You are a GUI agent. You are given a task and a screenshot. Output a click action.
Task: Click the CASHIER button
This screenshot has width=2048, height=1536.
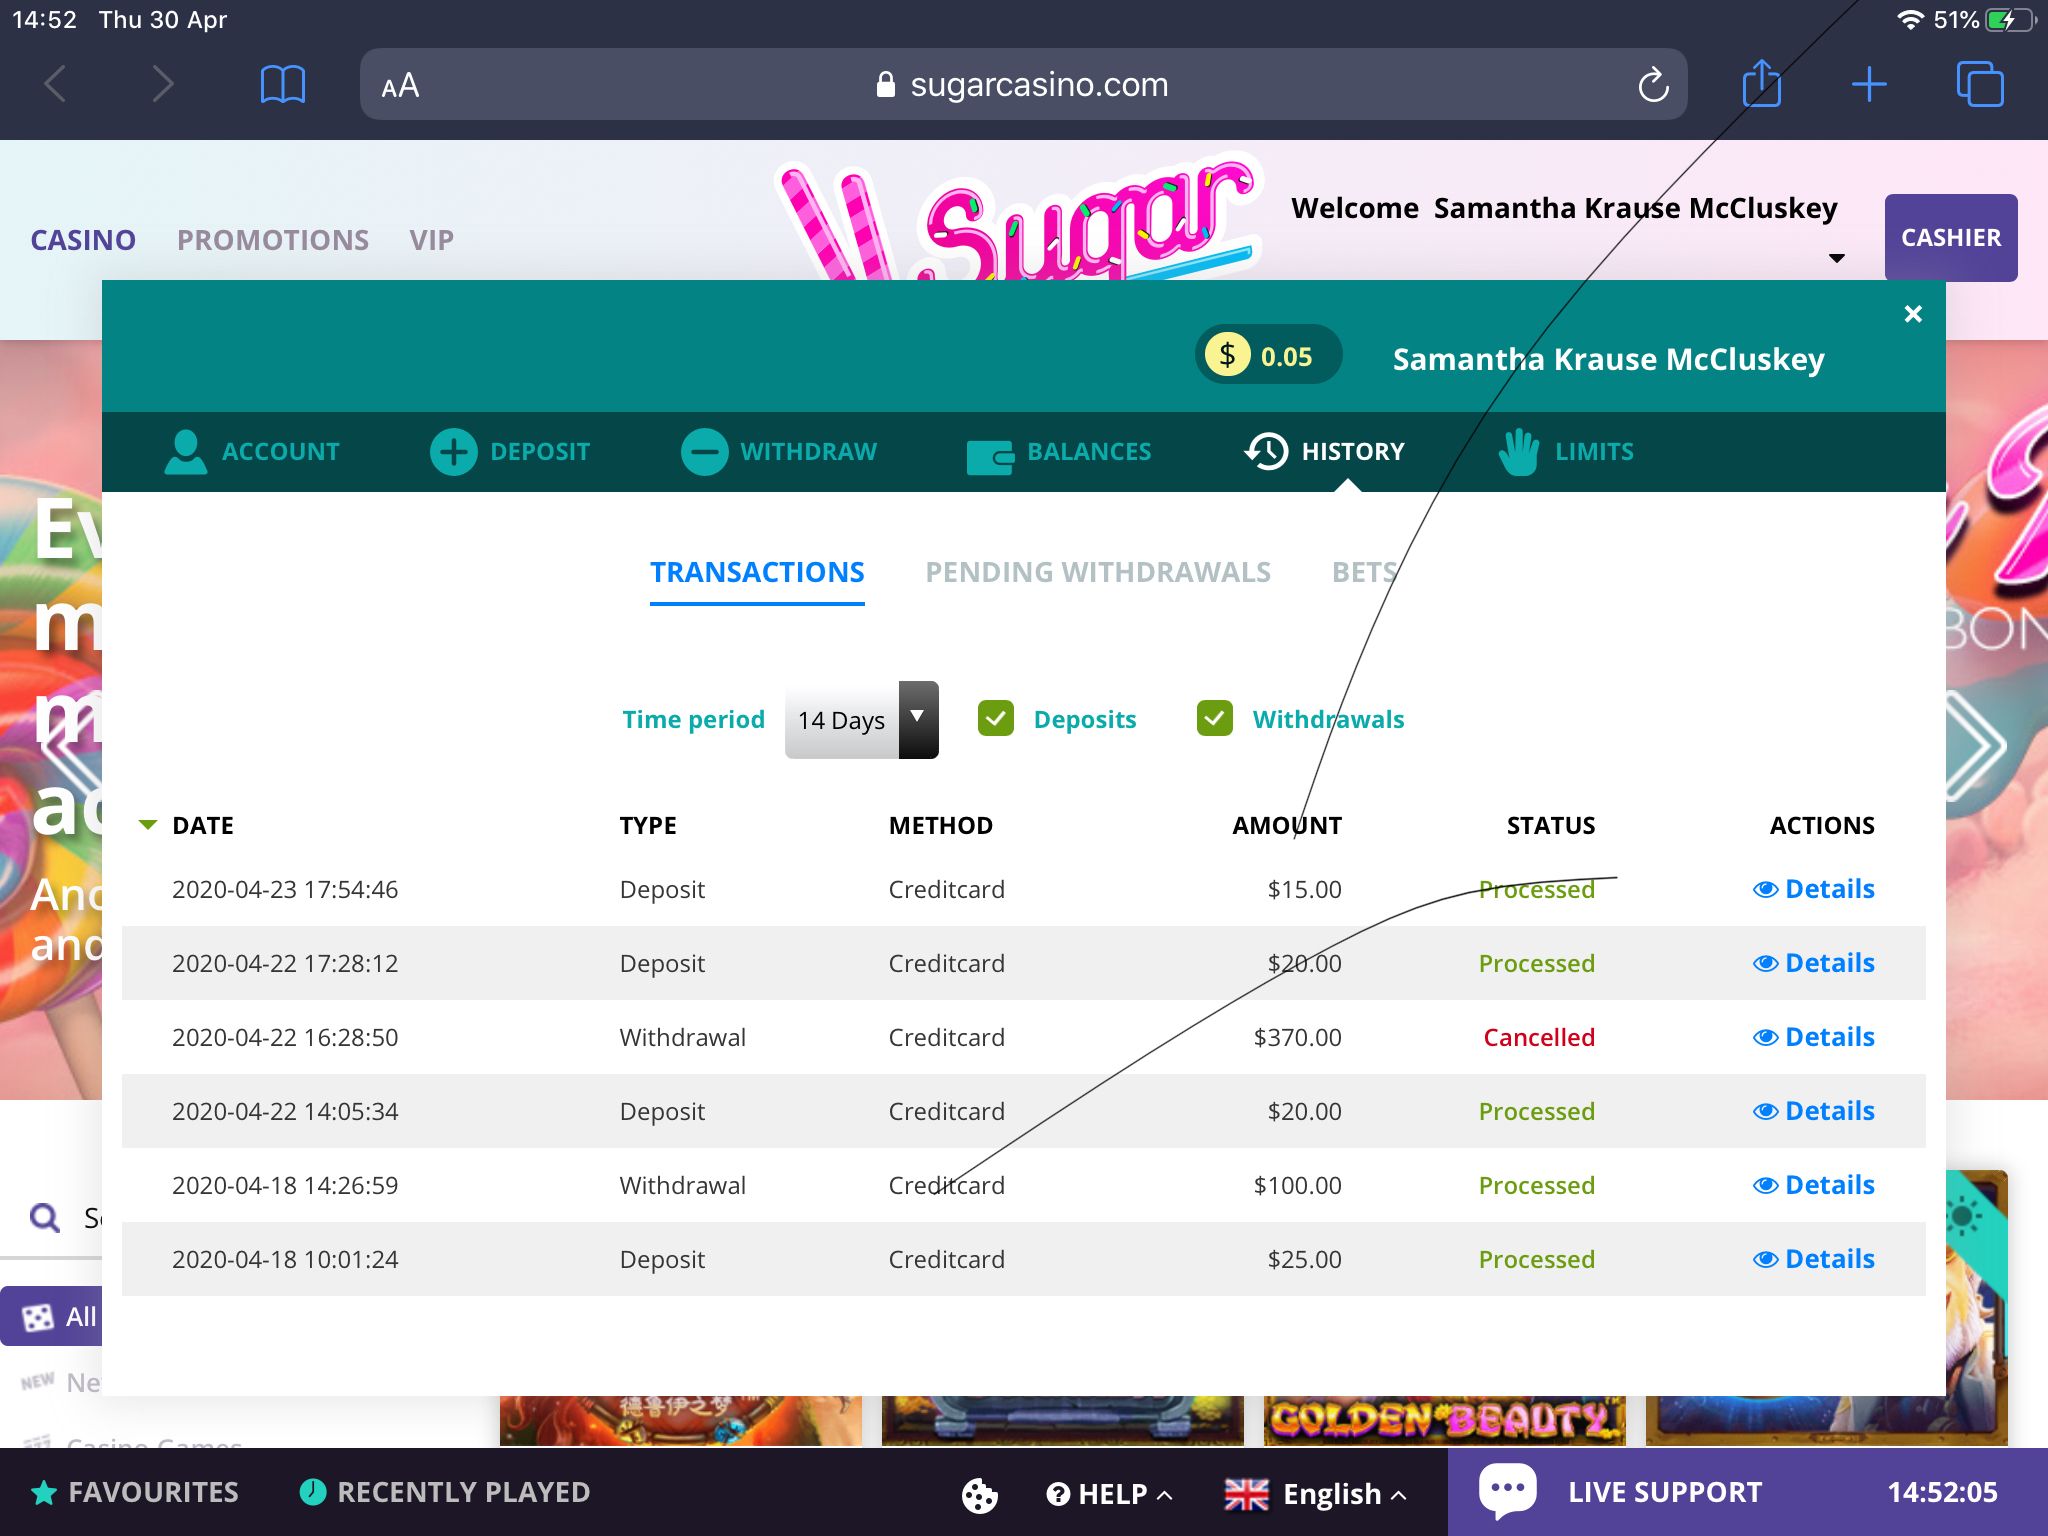coord(1950,238)
